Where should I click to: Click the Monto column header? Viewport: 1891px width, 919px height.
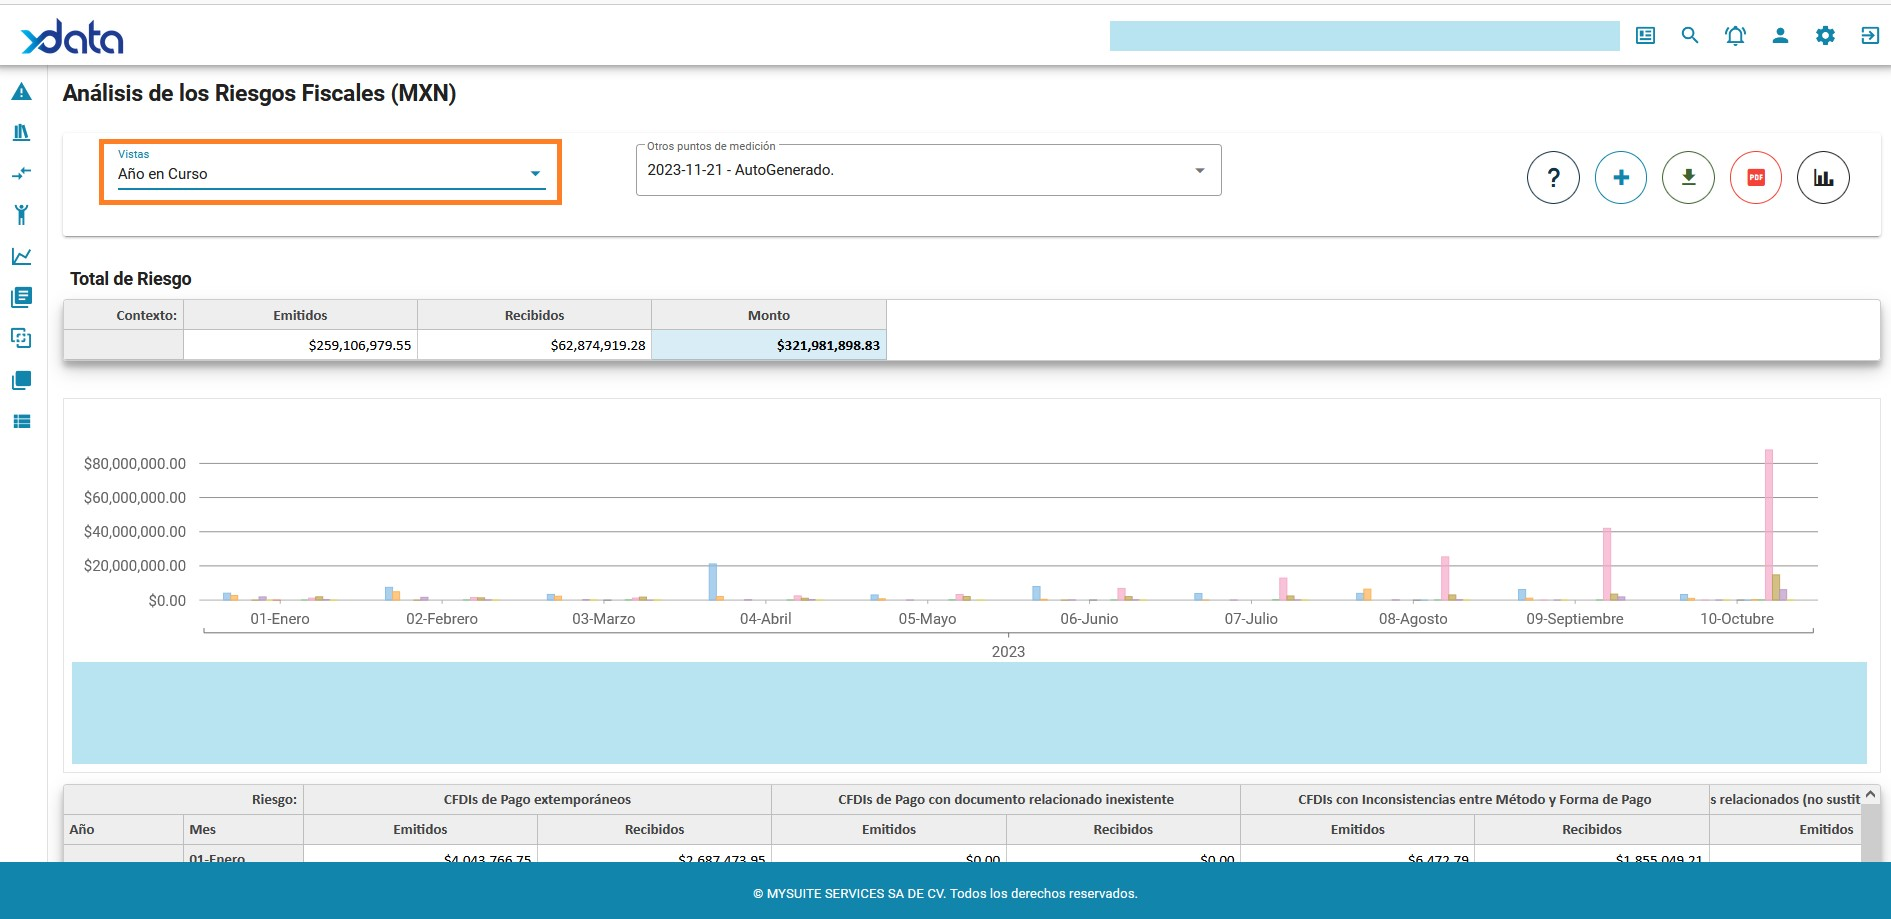coord(769,315)
